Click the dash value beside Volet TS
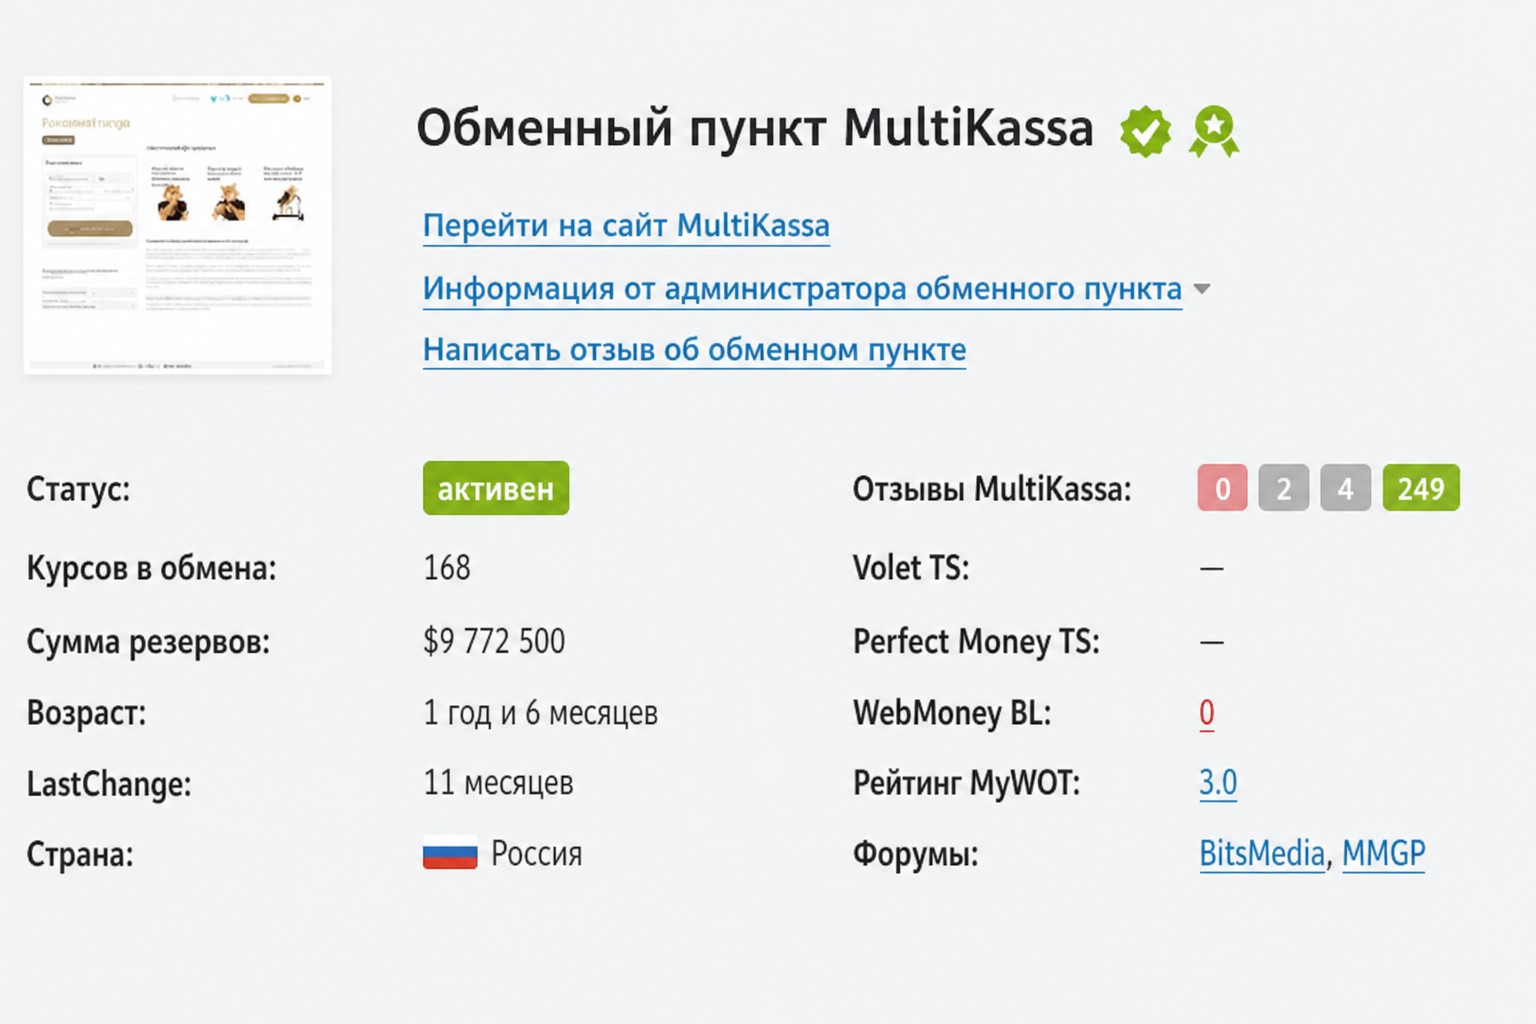The image size is (1536, 1024). [x=1211, y=569]
